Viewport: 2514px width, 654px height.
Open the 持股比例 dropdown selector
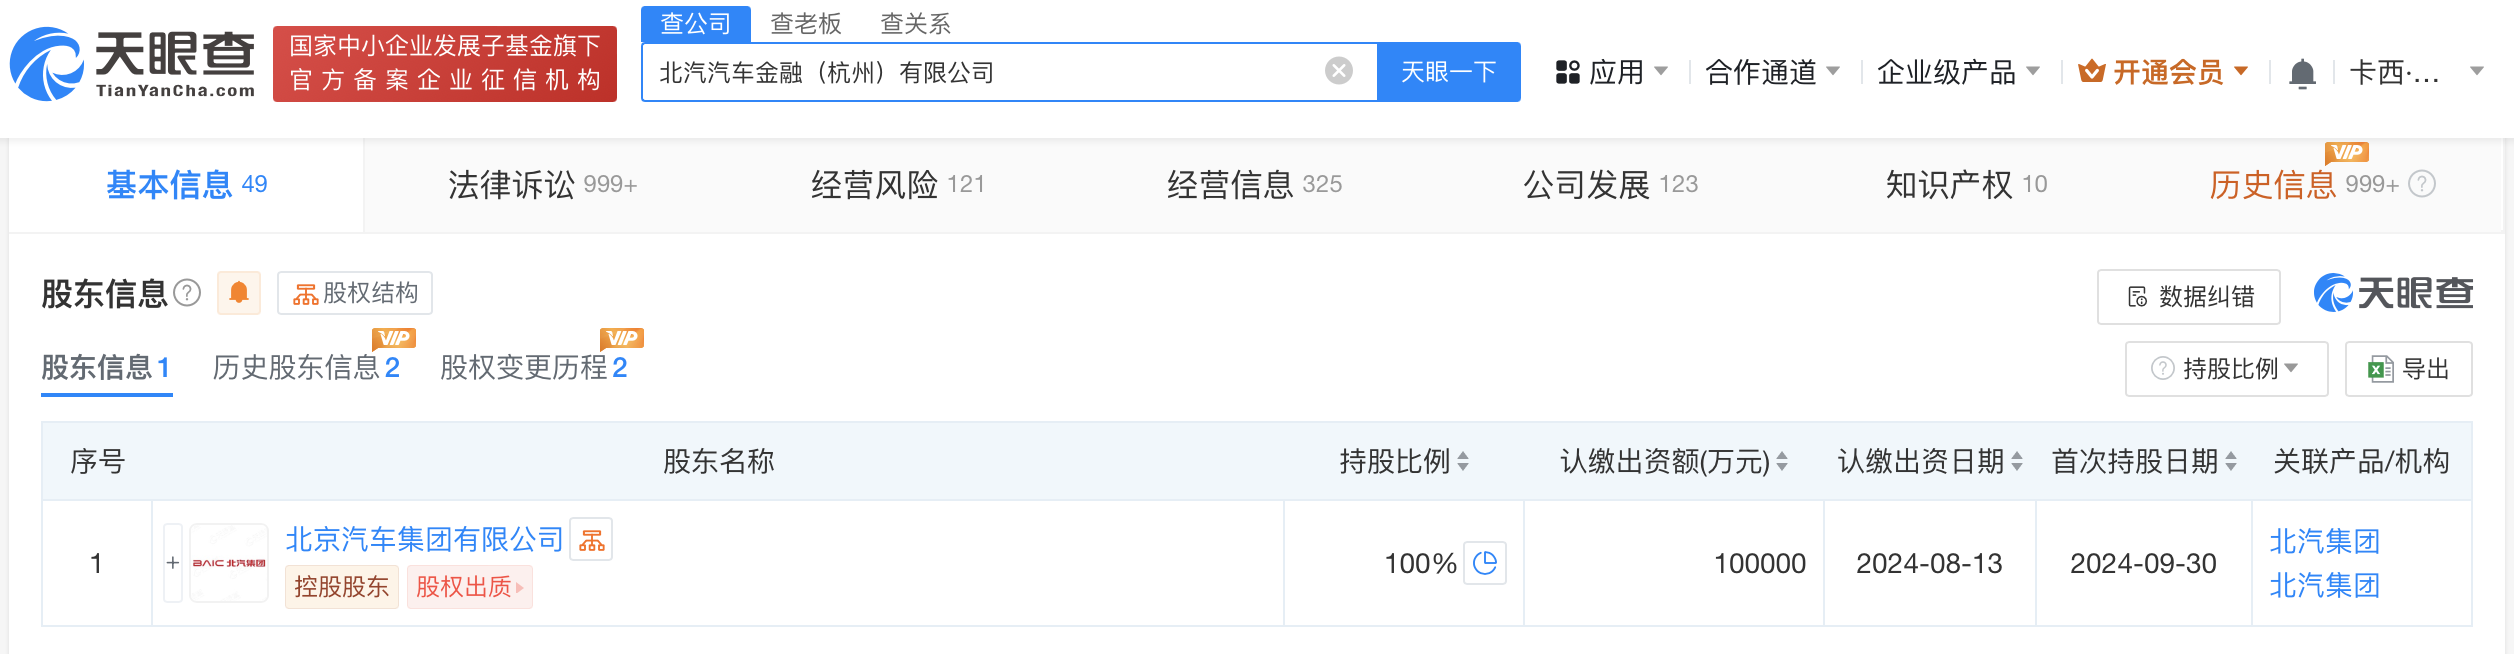pos(2226,369)
